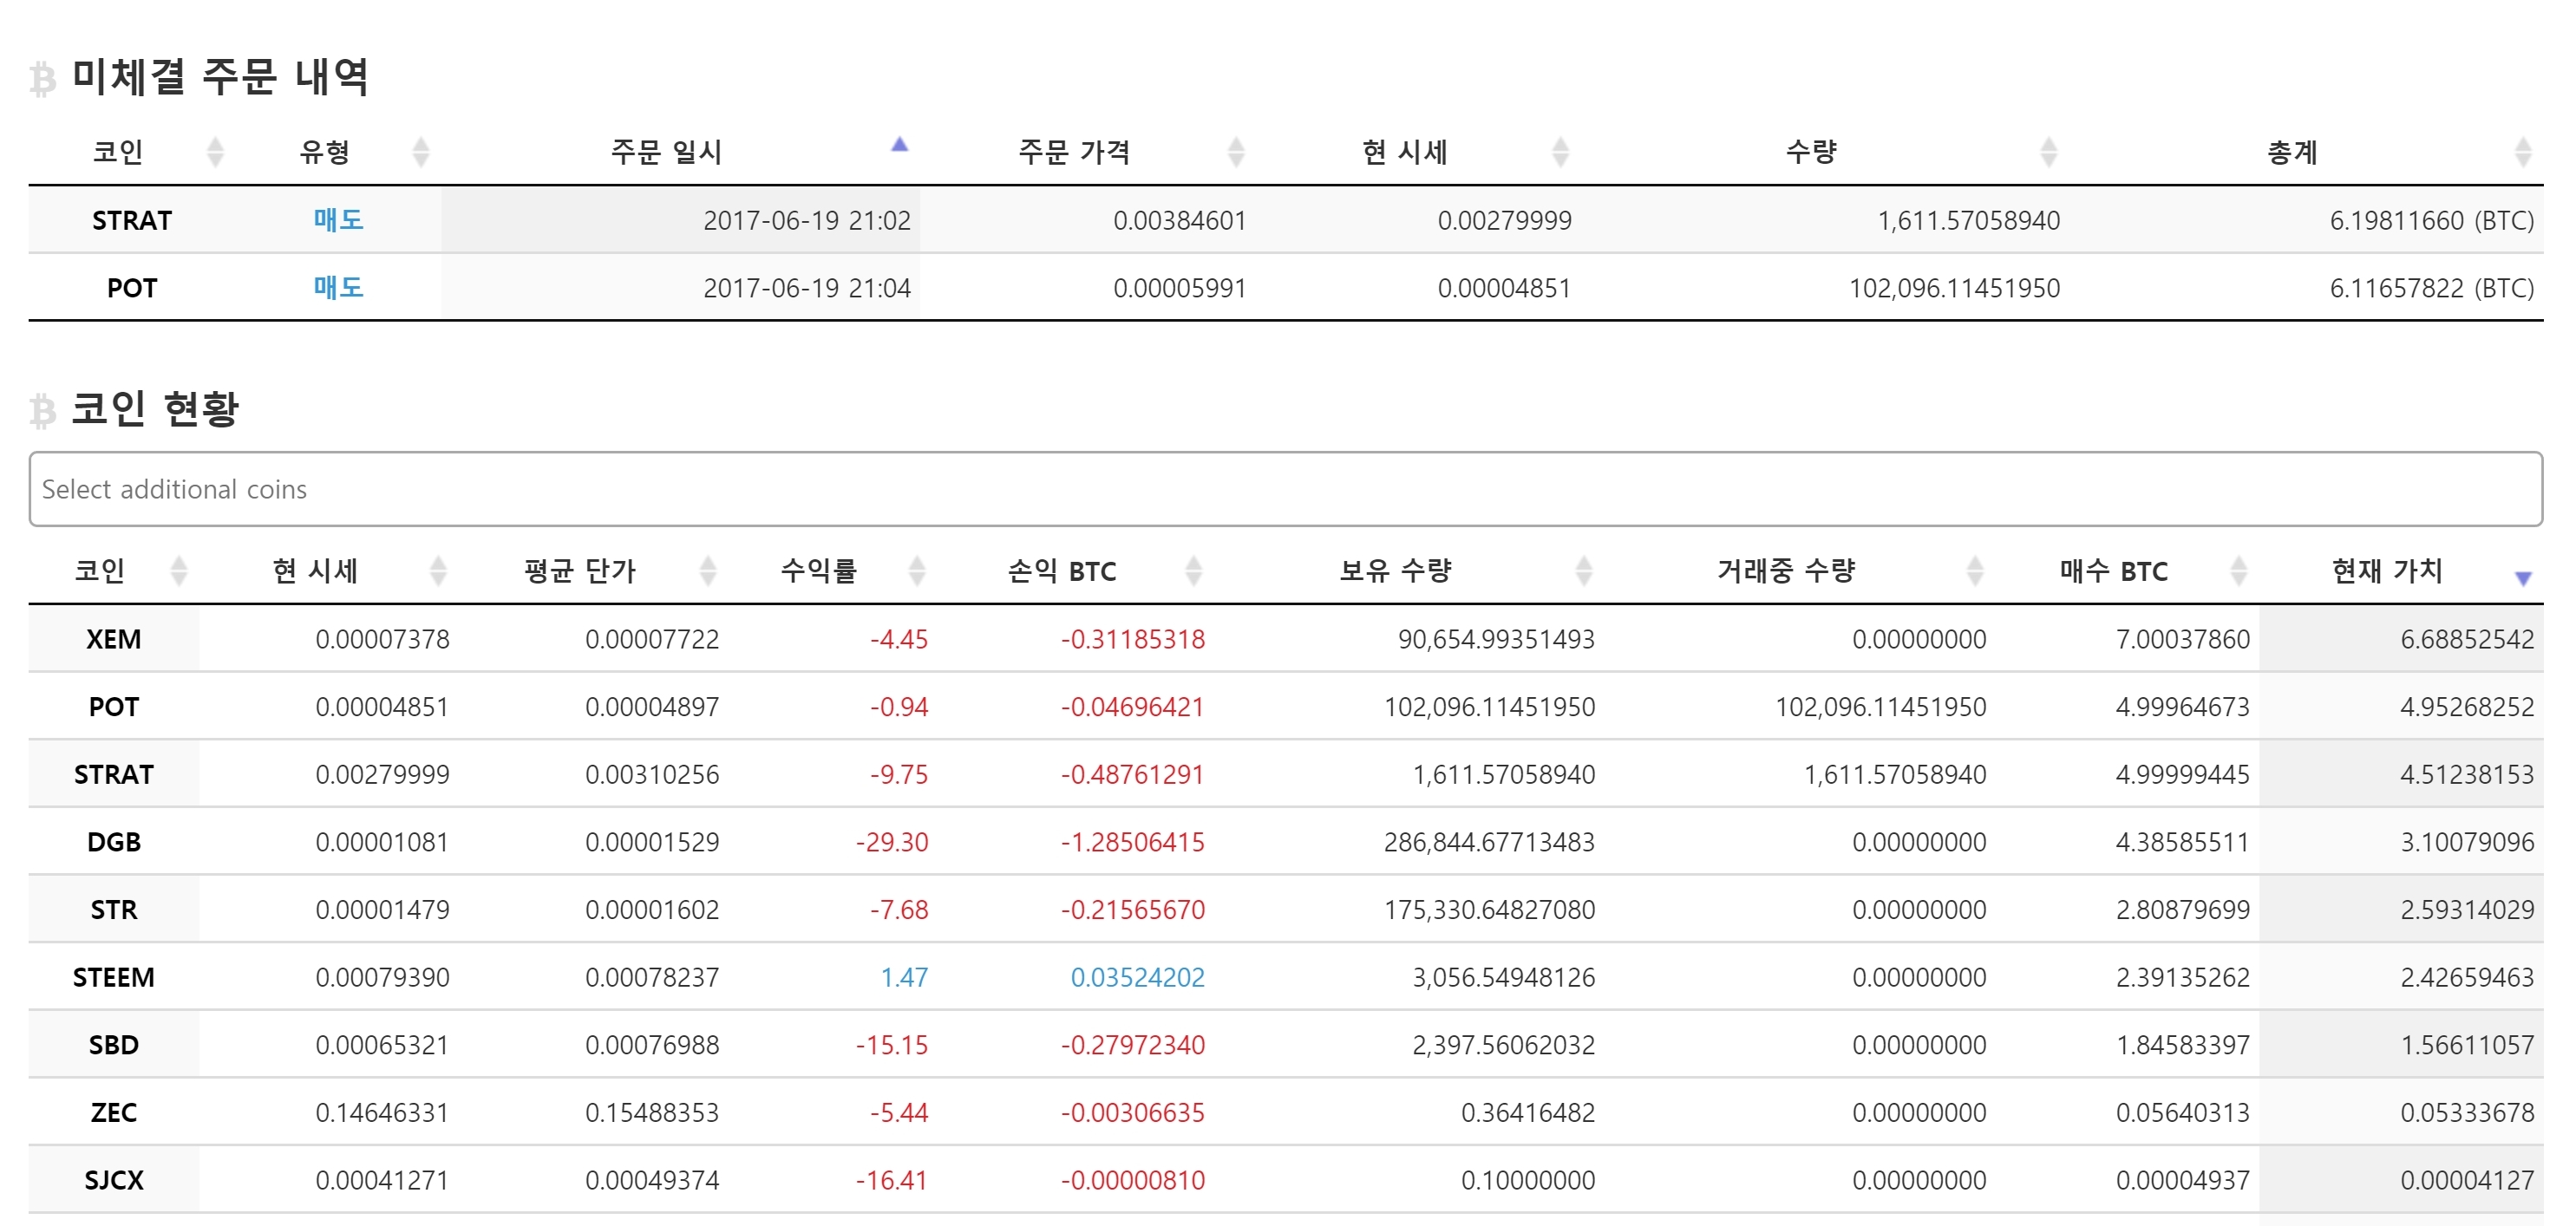Image resolution: width=2576 pixels, height=1226 pixels.
Task: Click 매도 link in POT order row
Action: pyautogui.click(x=338, y=288)
